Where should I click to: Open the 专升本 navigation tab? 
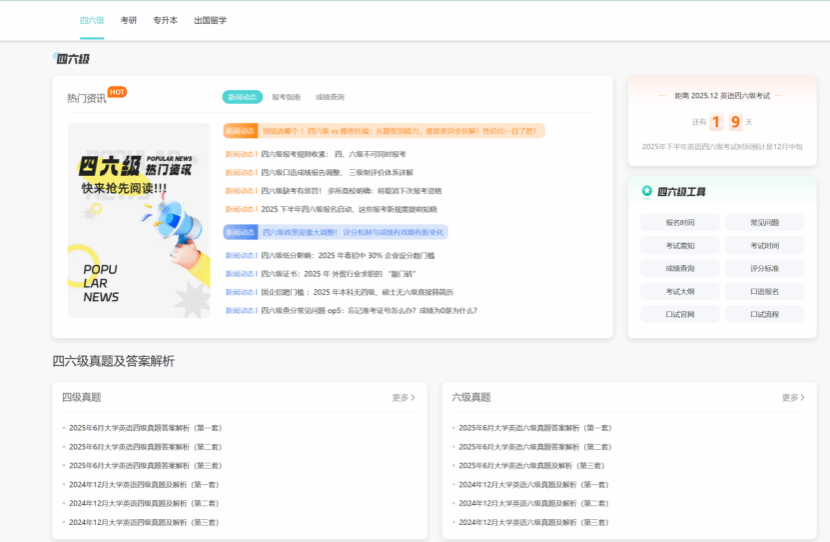tap(165, 20)
